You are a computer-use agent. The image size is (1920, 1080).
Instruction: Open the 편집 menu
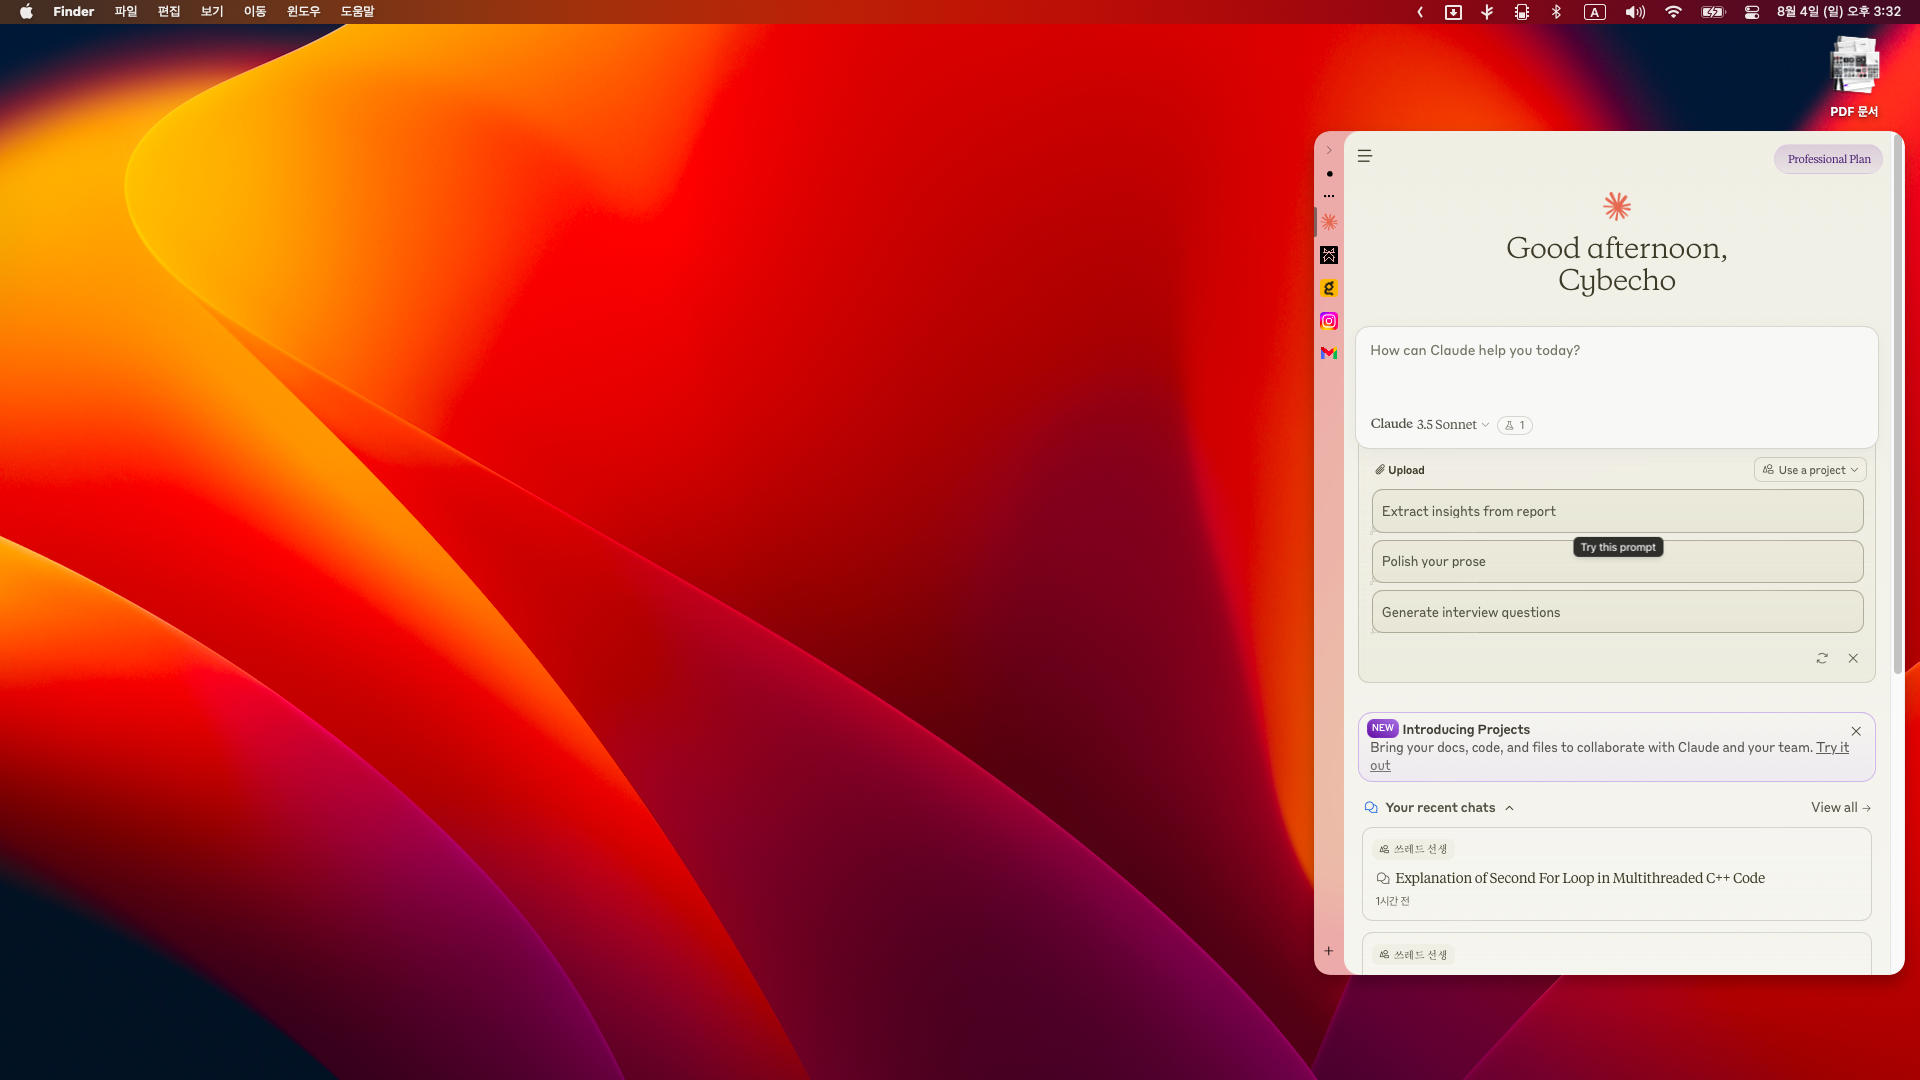coord(169,12)
